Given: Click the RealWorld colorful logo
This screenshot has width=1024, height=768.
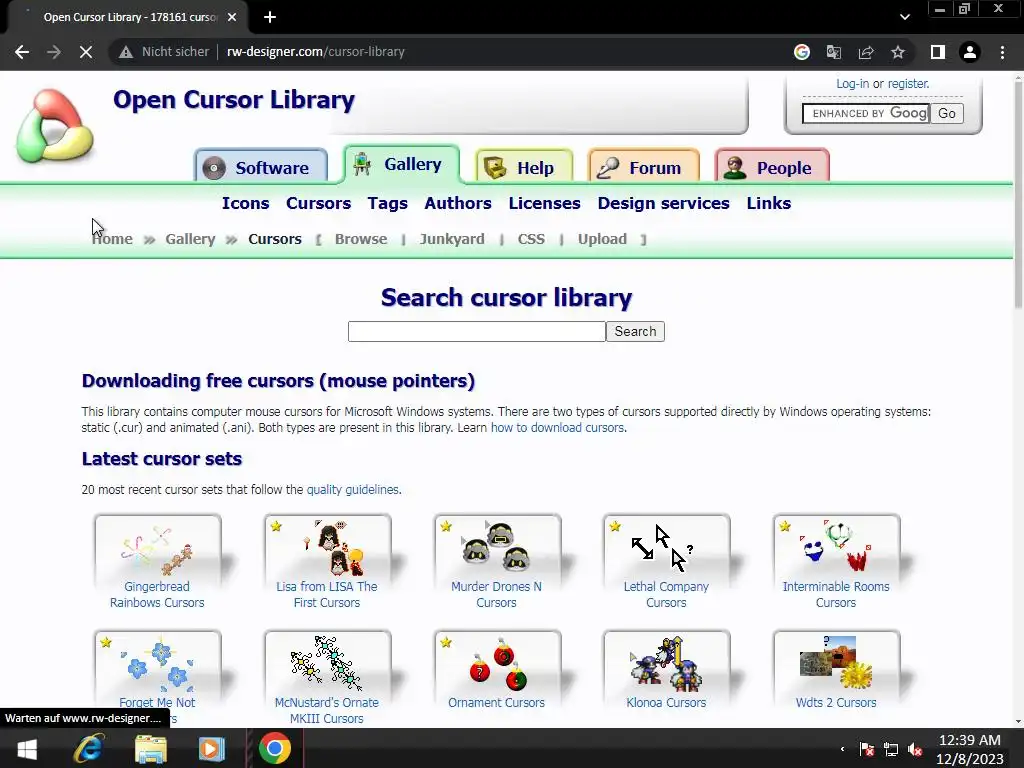Looking at the screenshot, I should (x=55, y=125).
